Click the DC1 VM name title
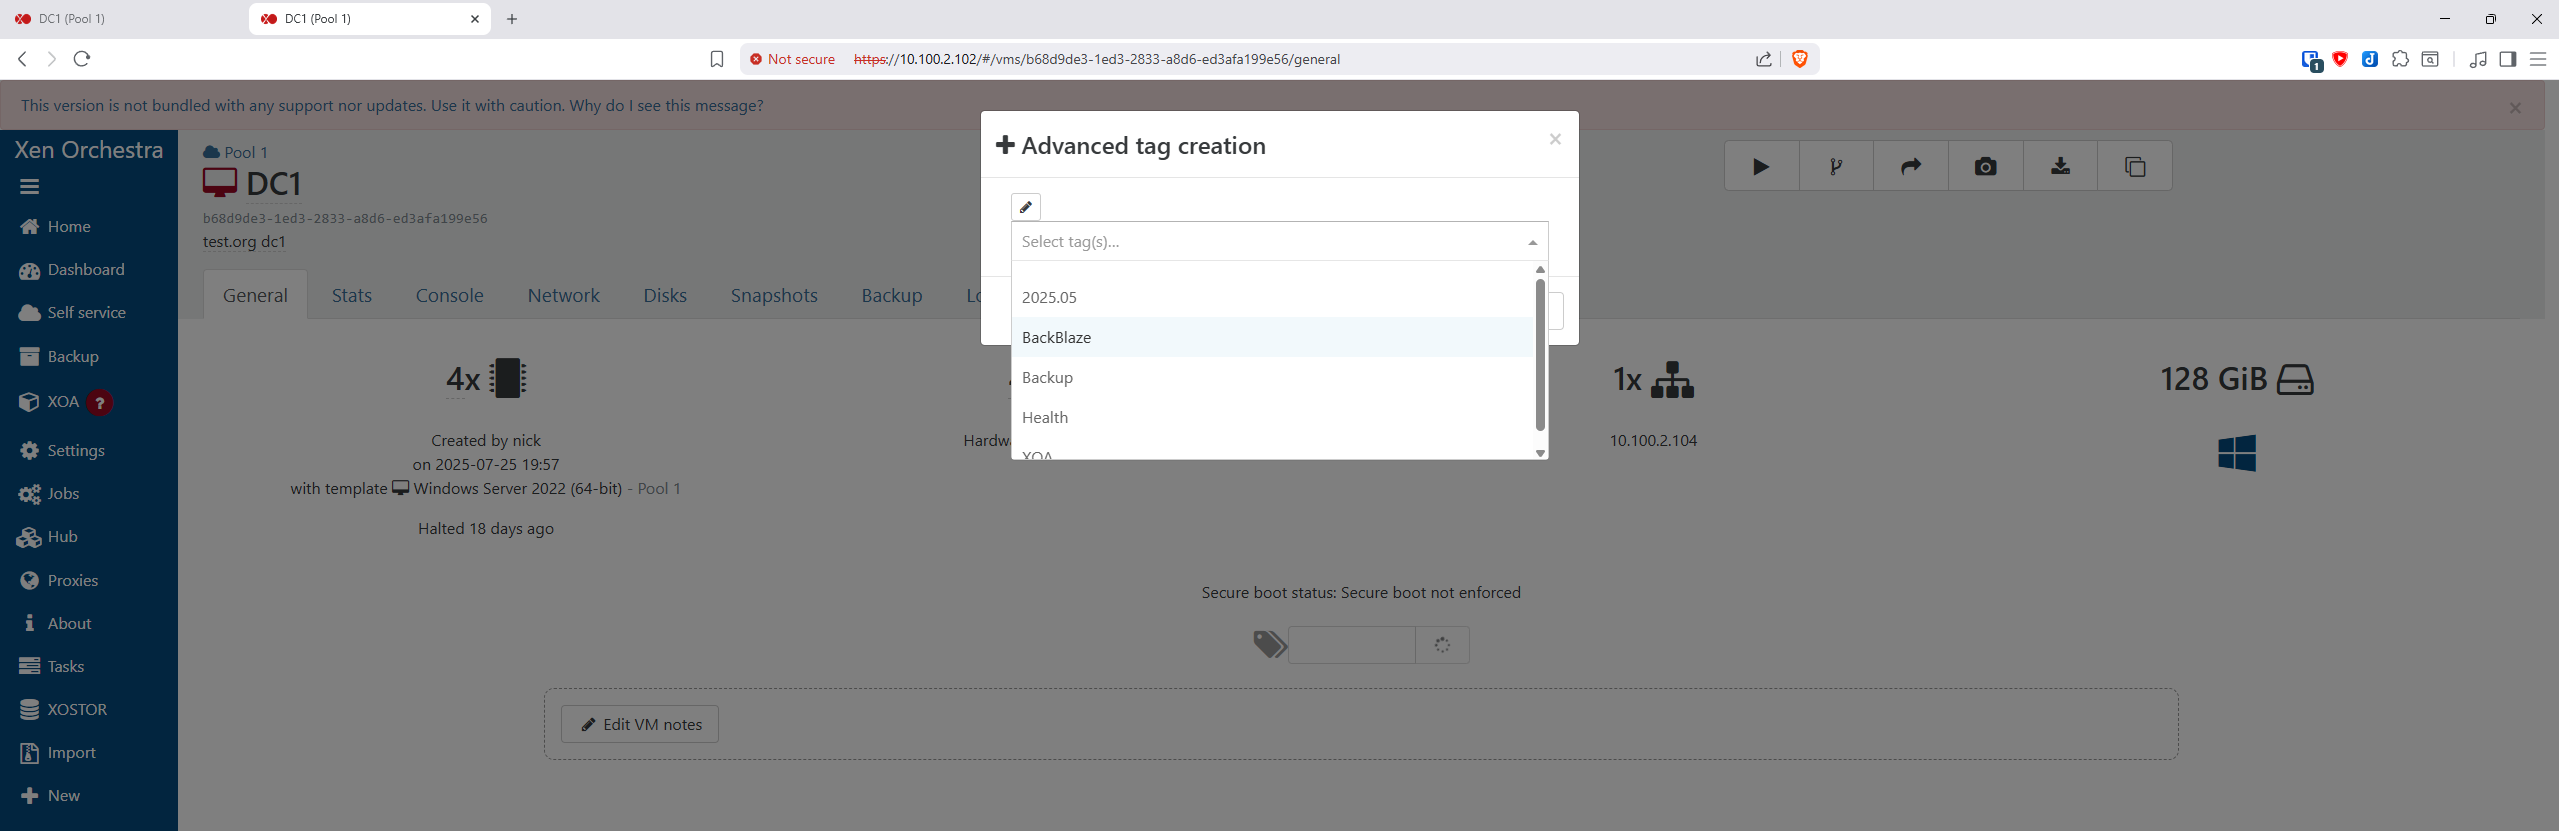The image size is (2559, 831). pos(273,184)
